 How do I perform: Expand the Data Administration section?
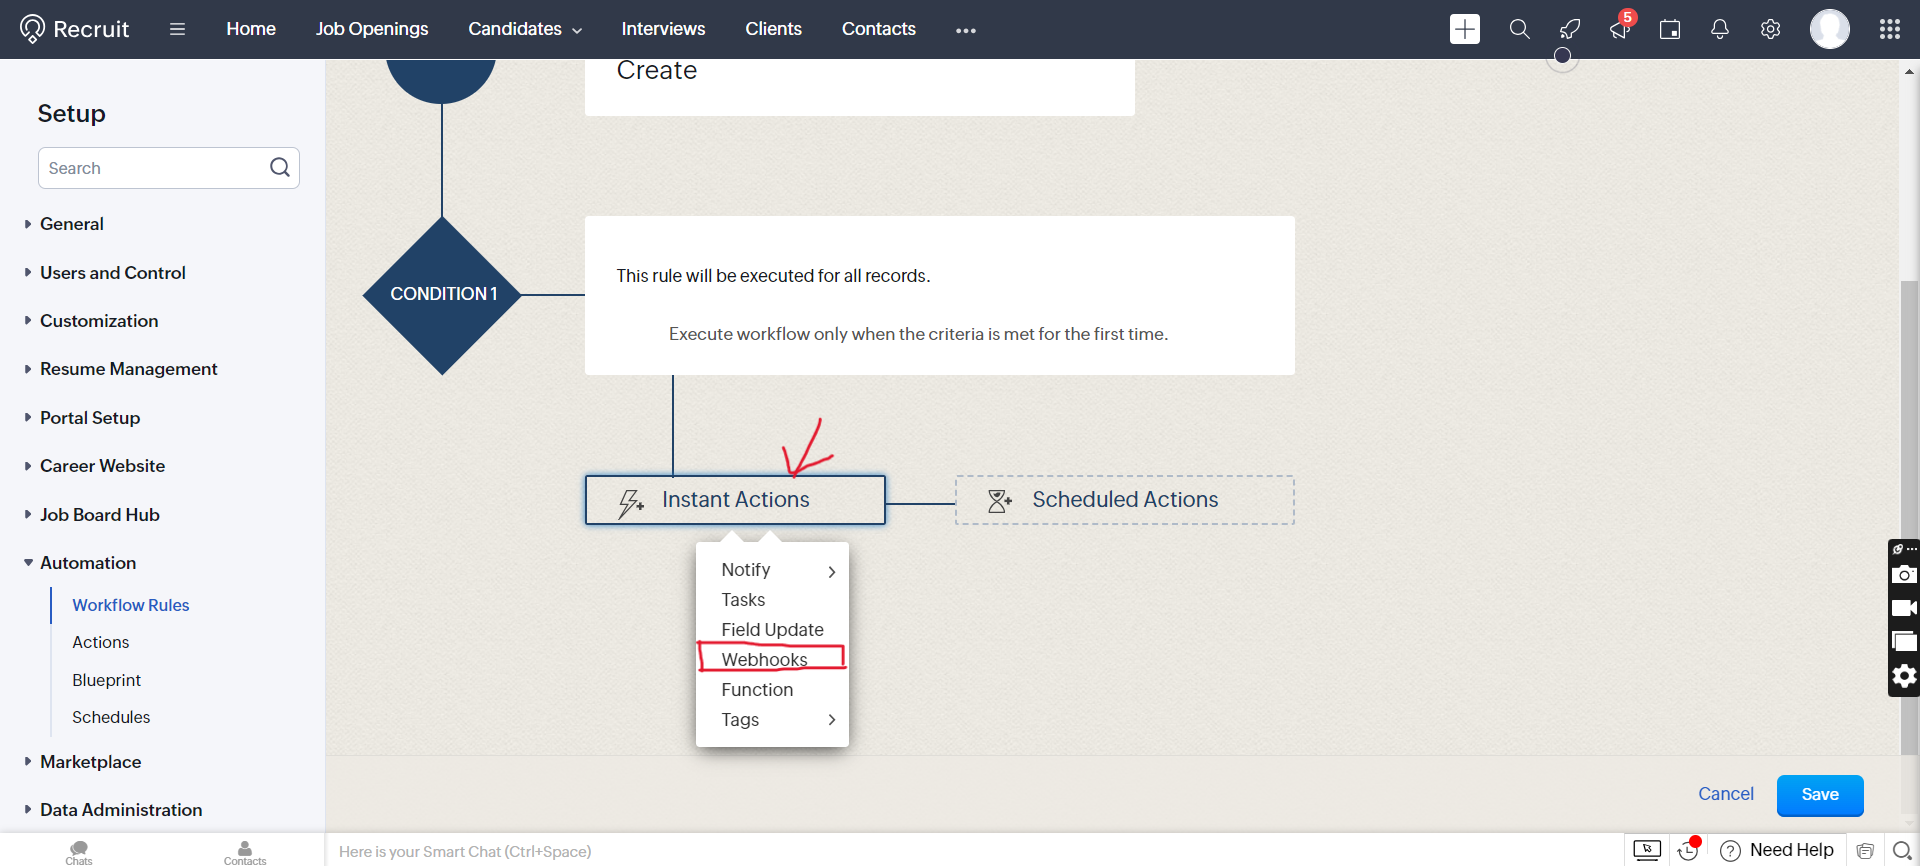pos(28,809)
